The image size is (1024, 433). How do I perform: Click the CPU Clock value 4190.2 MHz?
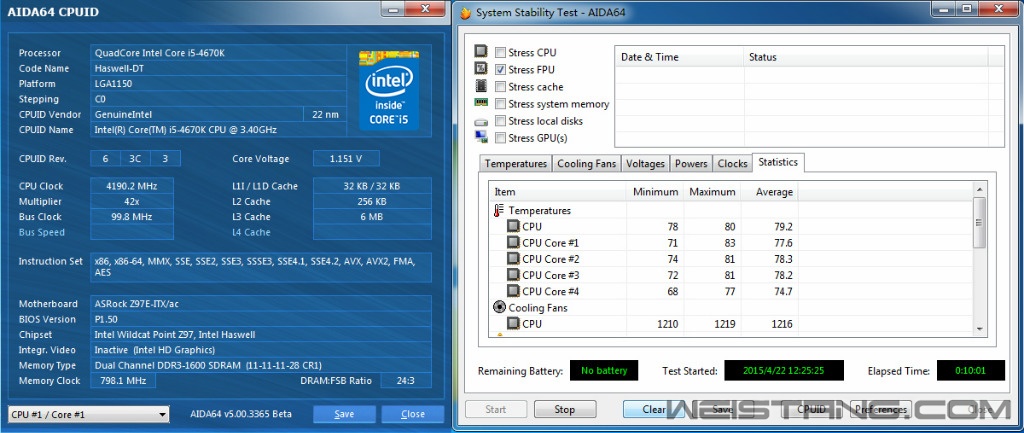(x=132, y=185)
